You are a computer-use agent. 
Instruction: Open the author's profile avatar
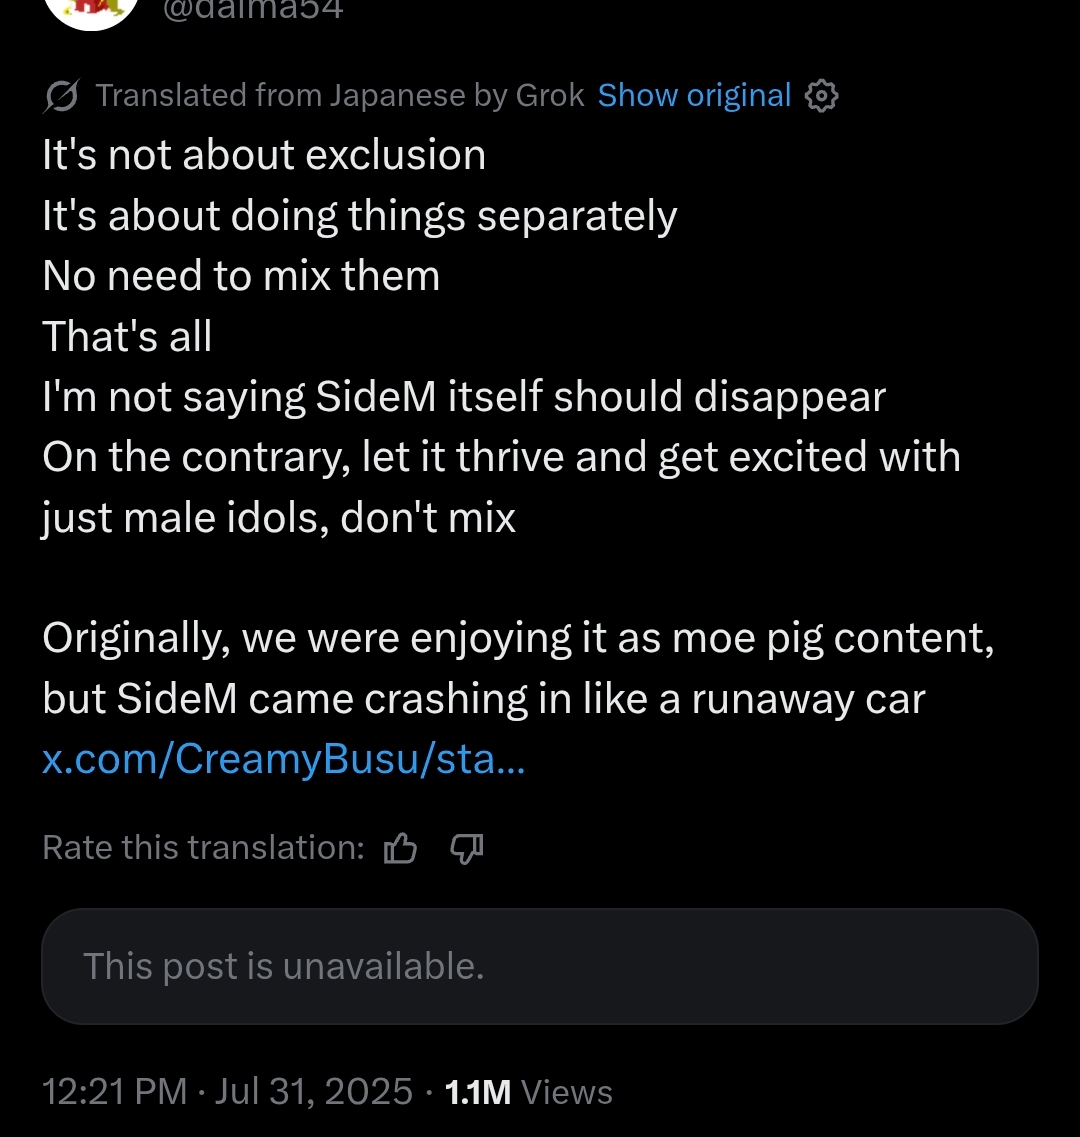click(91, 11)
